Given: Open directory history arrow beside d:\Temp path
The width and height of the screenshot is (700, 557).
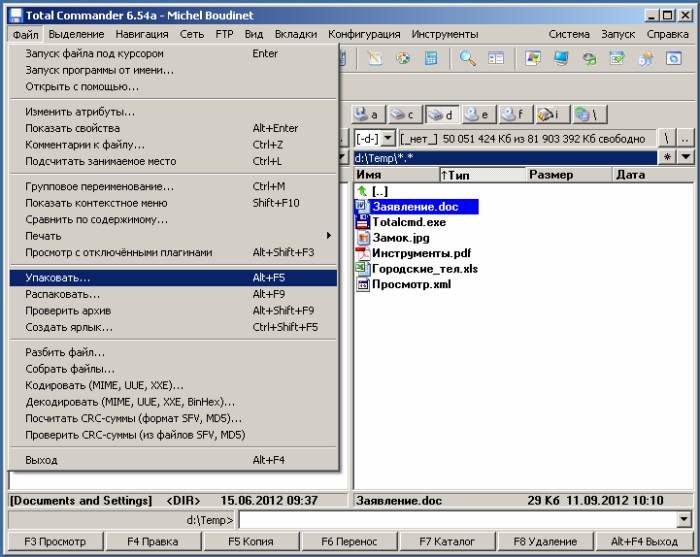Looking at the screenshot, I should coord(686,157).
